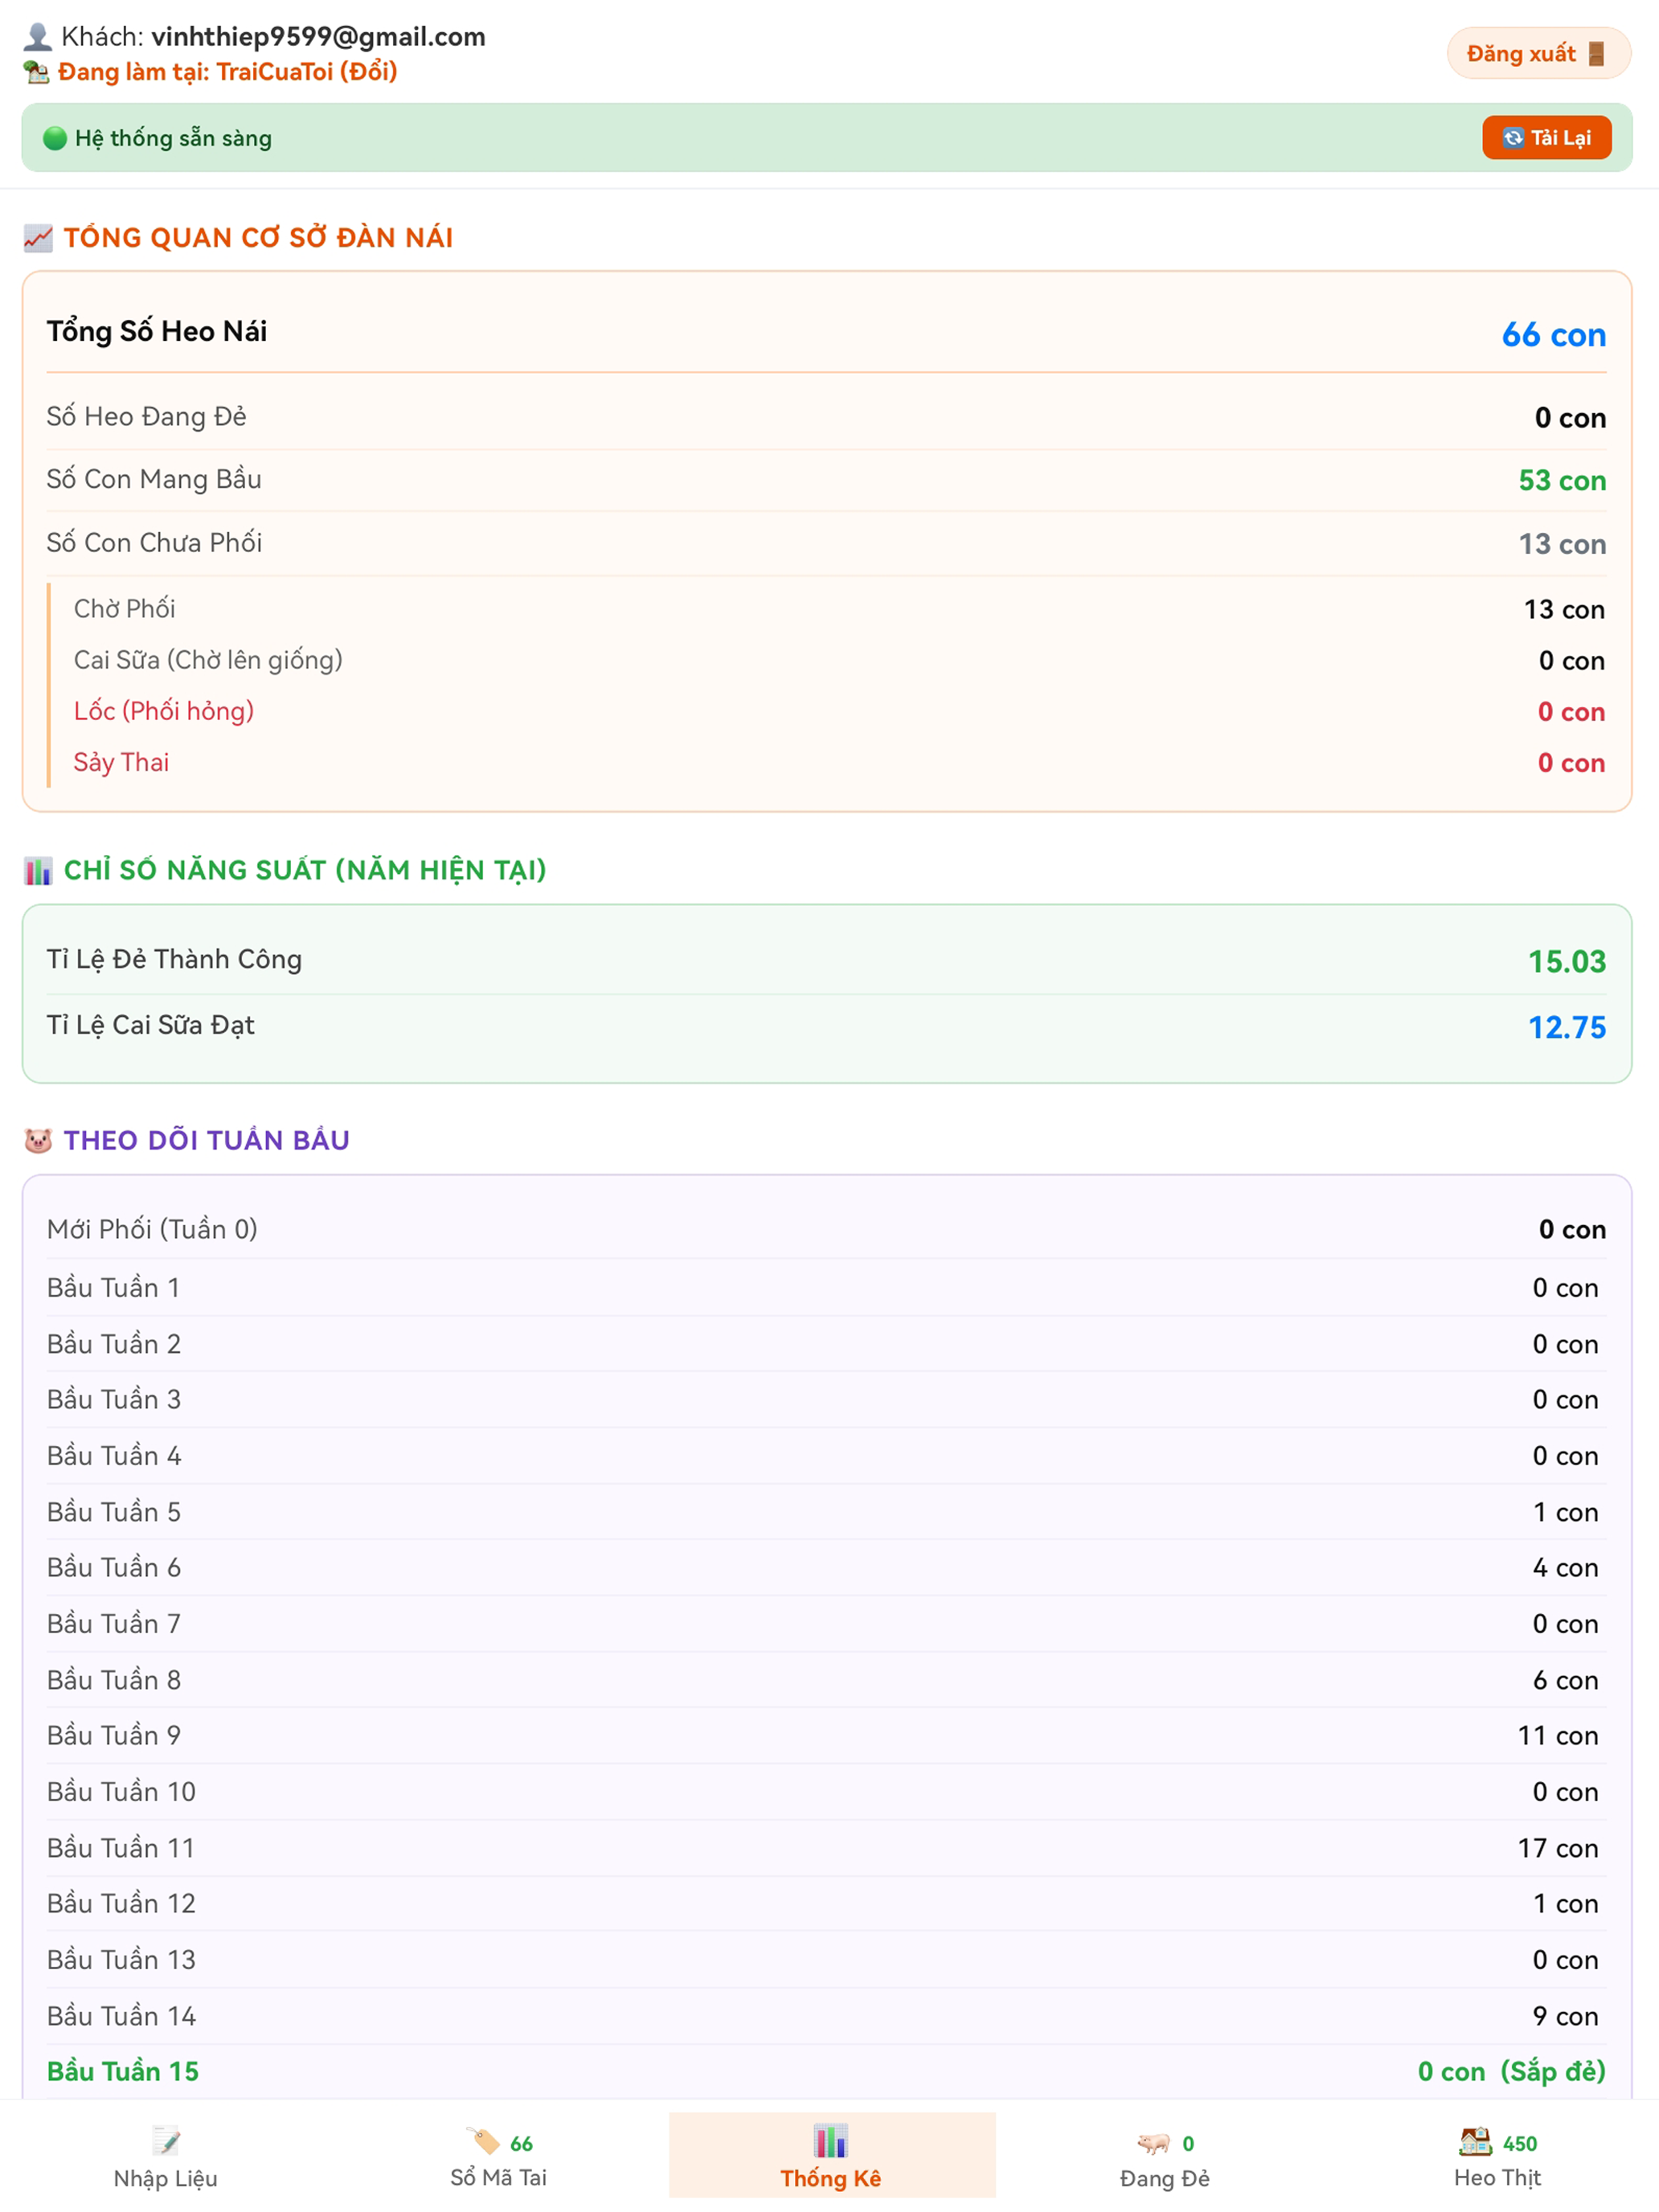Click the 'Bầu Tuần 7' row
Screen dimensions: 1659x2212
tap(827, 1623)
